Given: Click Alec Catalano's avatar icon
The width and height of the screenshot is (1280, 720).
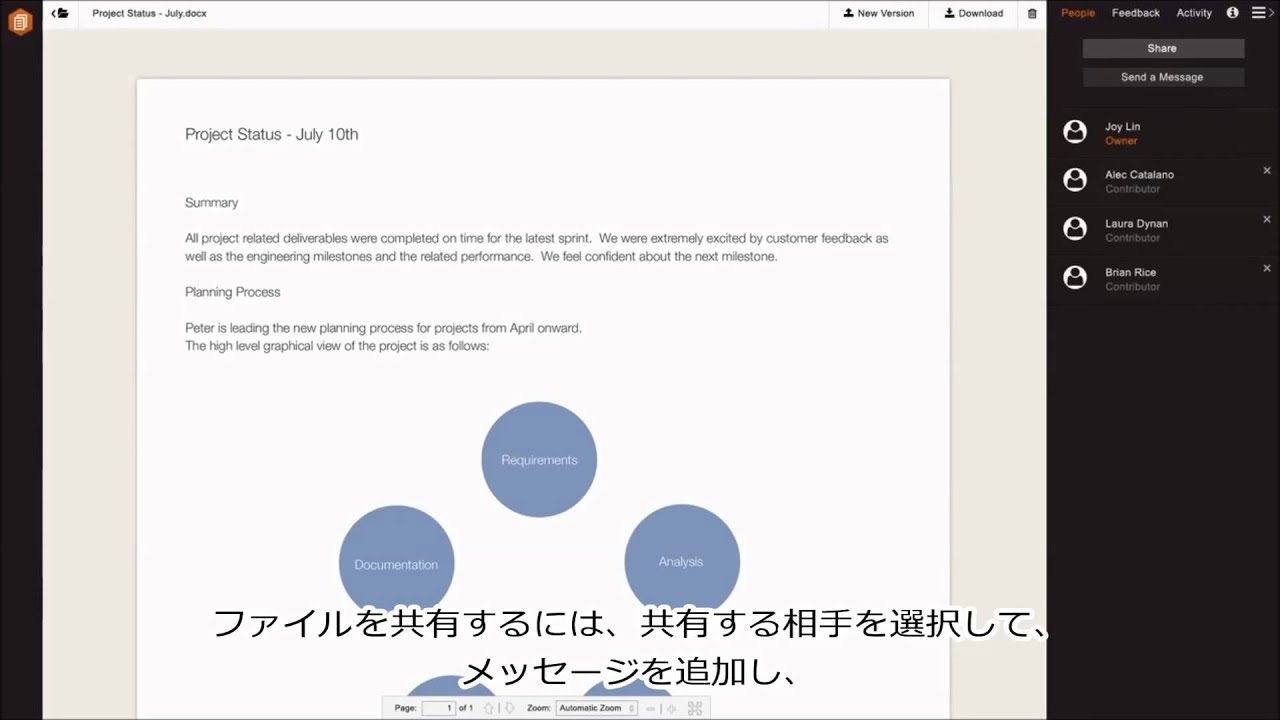Looking at the screenshot, I should click(x=1075, y=180).
